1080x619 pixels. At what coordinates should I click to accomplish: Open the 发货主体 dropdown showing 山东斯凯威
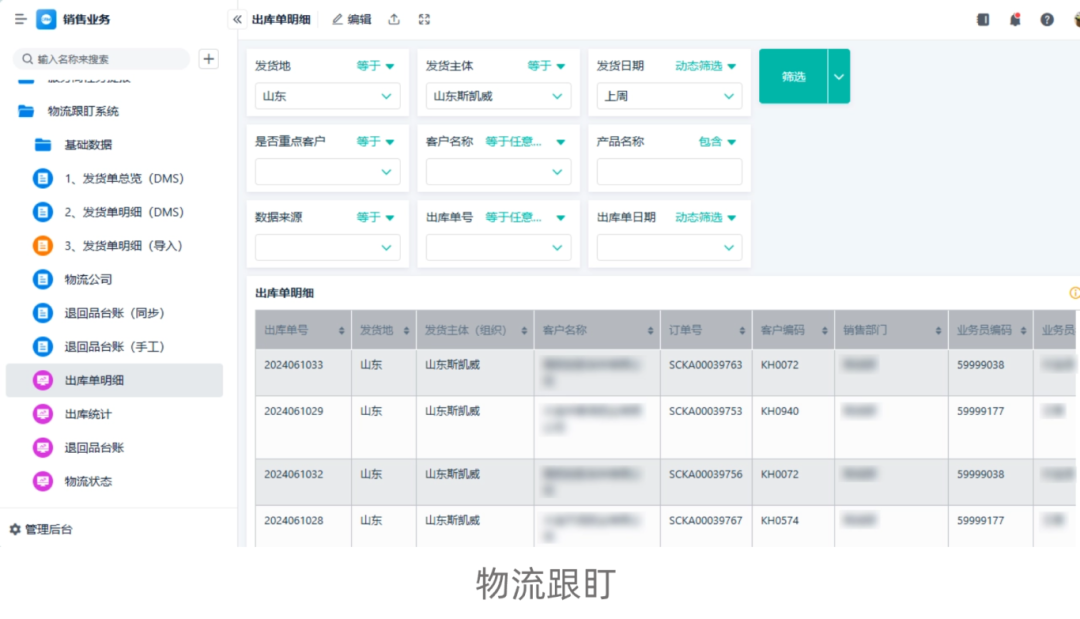click(498, 96)
